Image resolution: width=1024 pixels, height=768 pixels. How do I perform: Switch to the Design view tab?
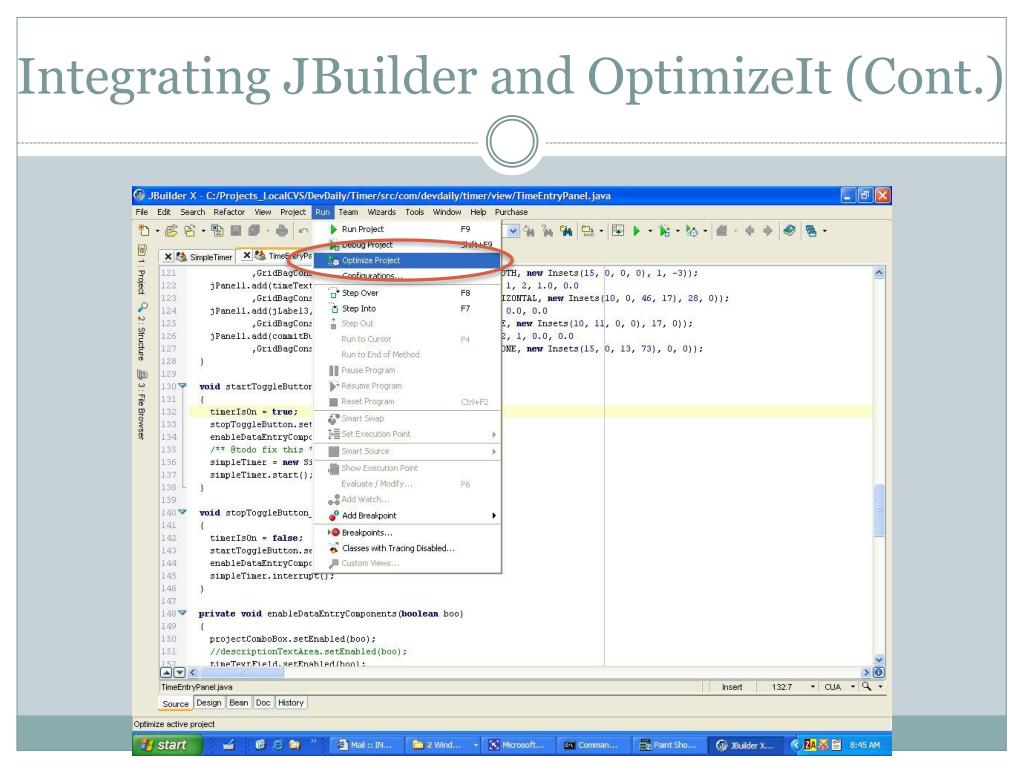(x=209, y=703)
